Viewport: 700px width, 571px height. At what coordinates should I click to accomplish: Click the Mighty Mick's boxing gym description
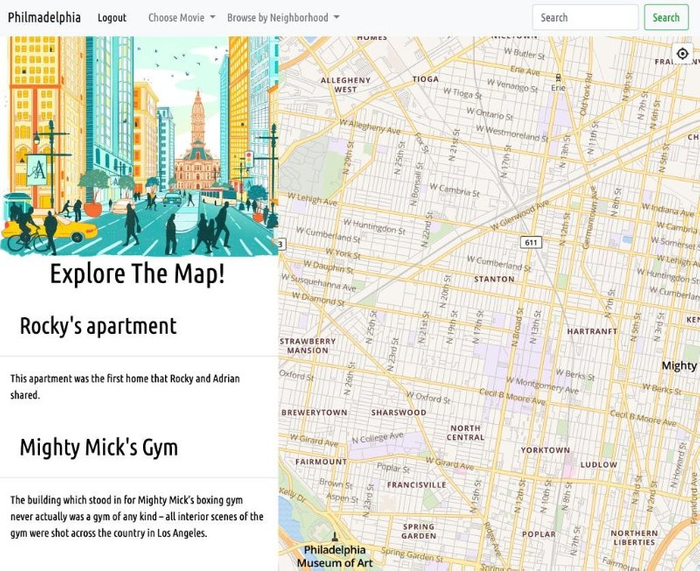[137, 517]
